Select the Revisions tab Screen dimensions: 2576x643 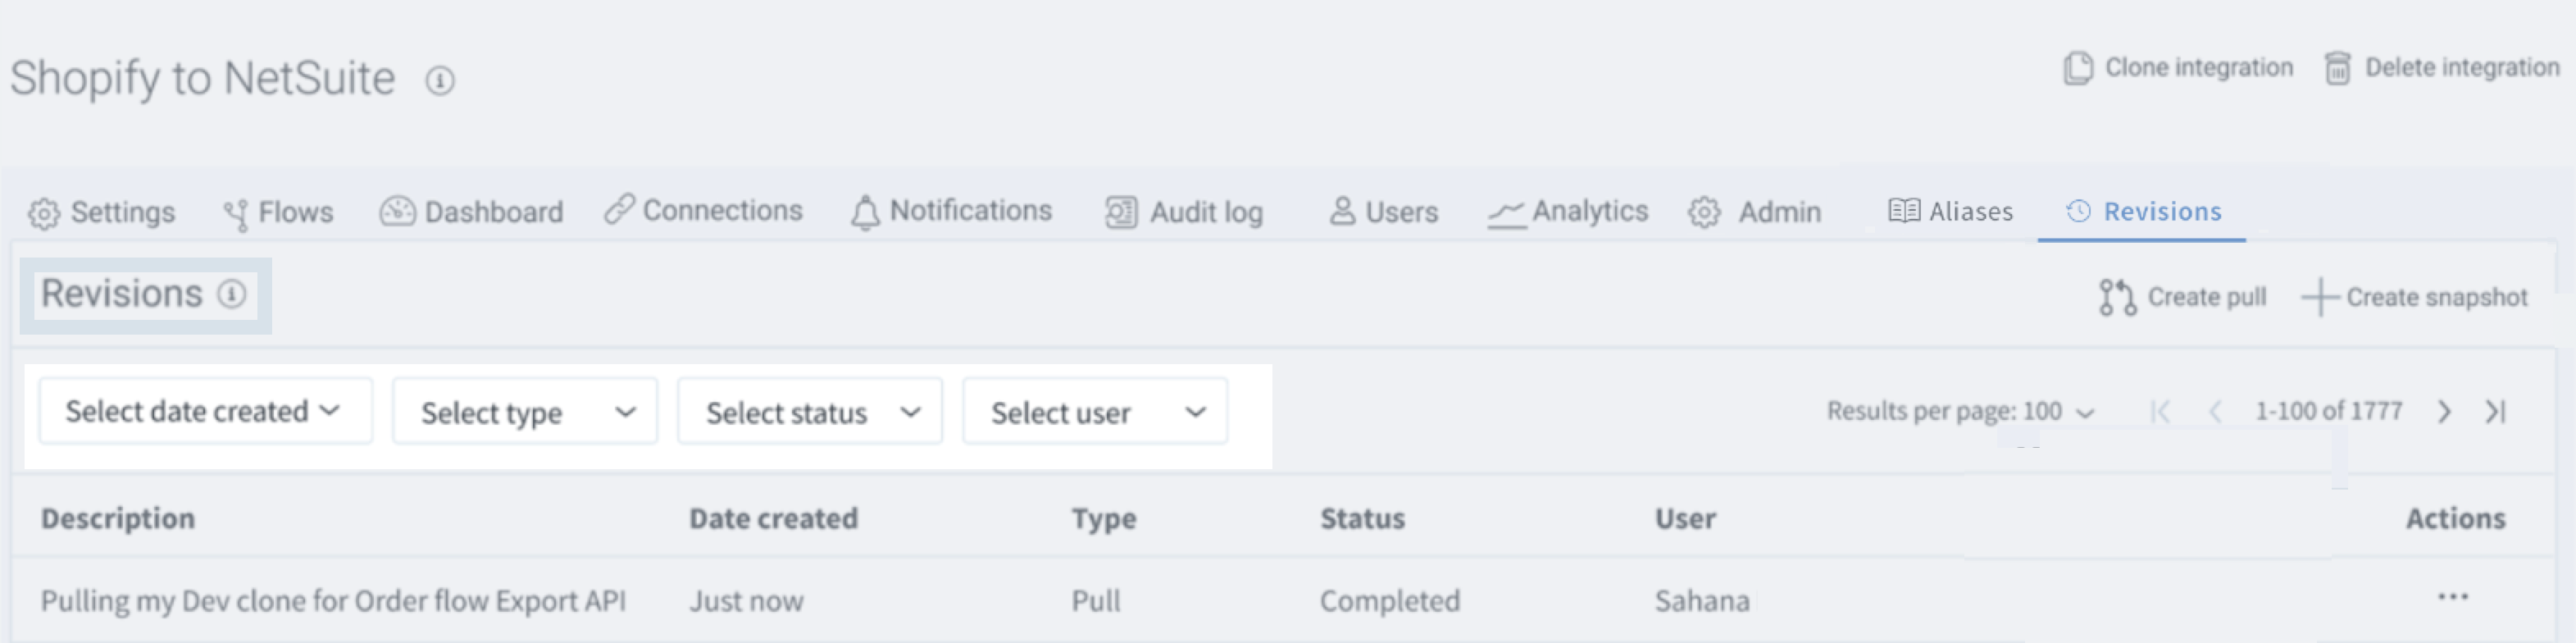(2143, 212)
